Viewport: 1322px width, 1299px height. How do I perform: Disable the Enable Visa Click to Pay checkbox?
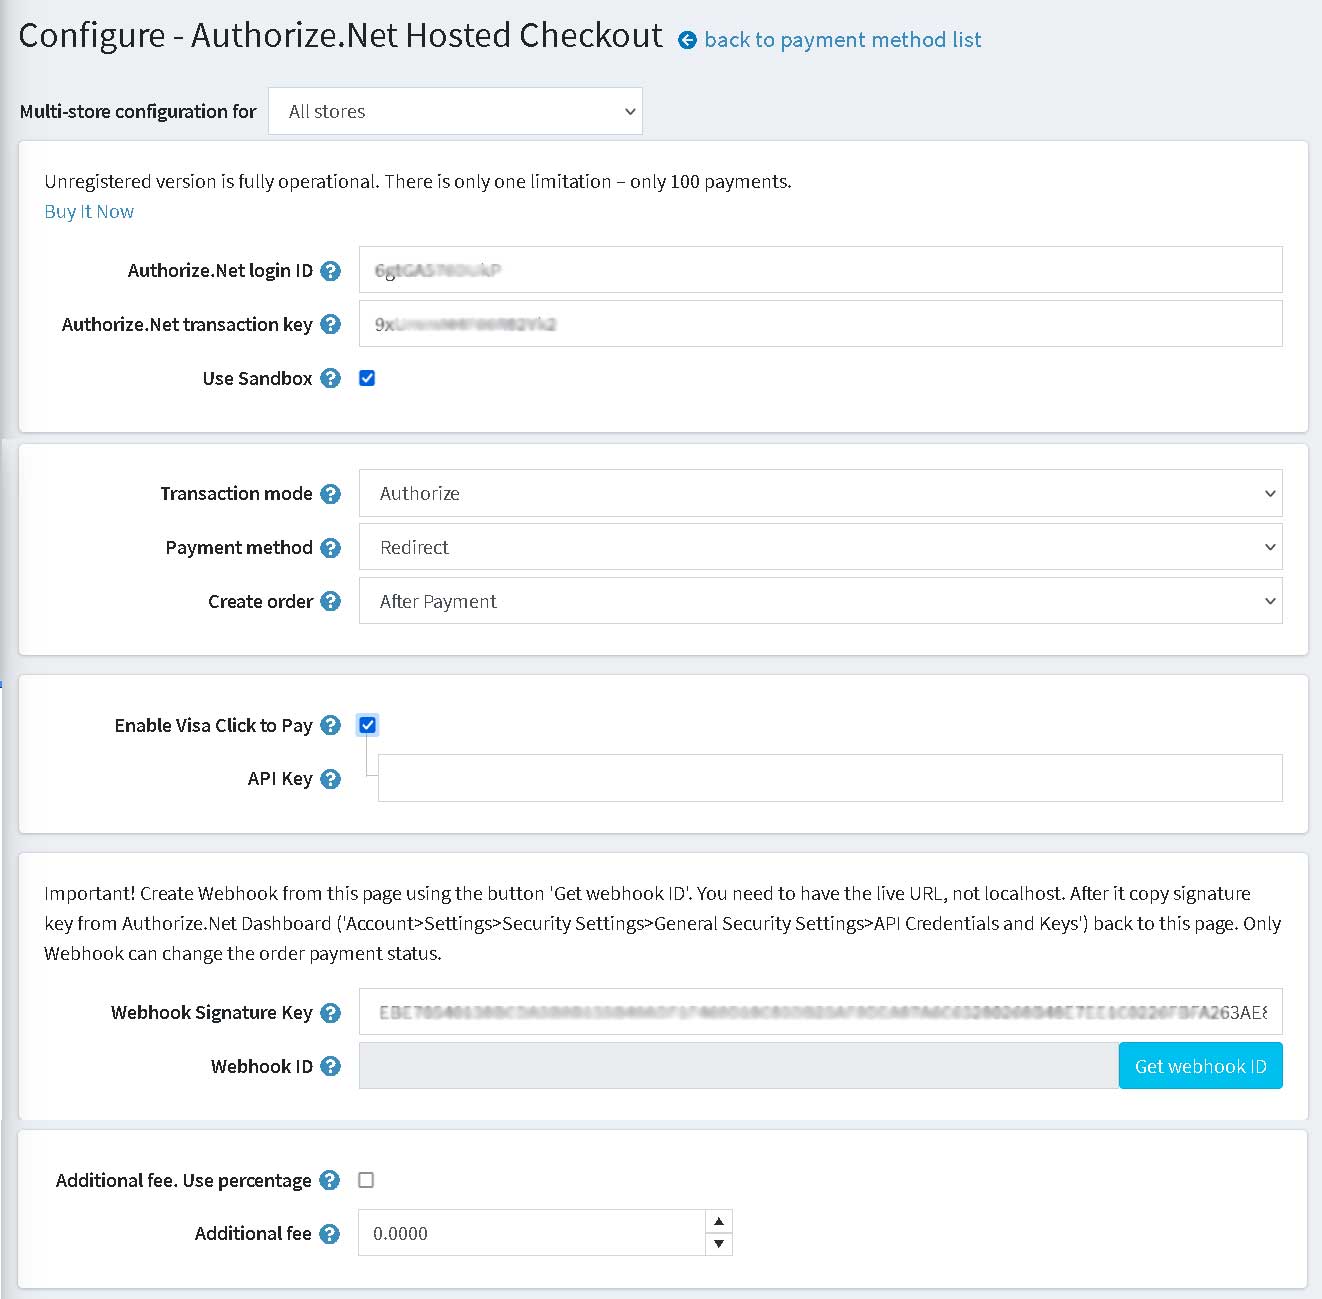[367, 725]
